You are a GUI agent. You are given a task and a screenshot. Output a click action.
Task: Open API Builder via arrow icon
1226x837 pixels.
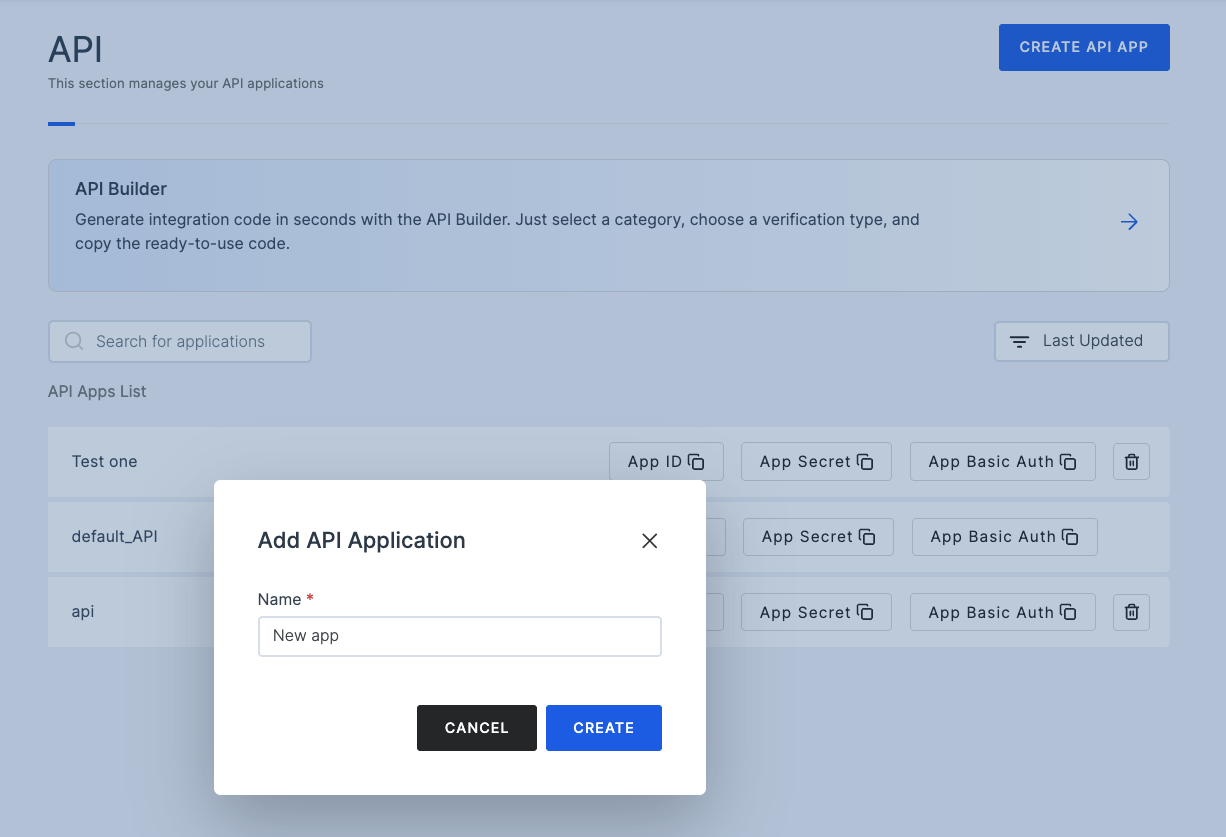point(1129,222)
